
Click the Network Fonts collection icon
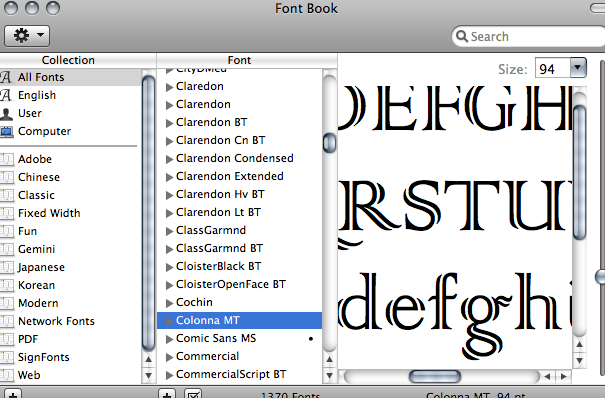[6, 321]
